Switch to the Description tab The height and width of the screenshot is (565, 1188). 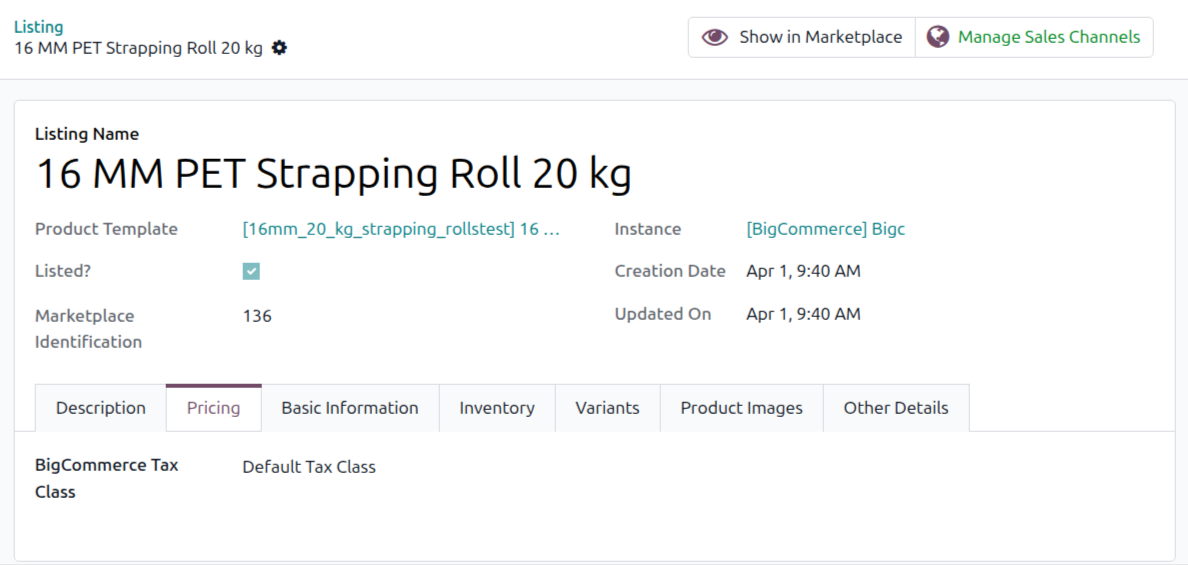101,408
